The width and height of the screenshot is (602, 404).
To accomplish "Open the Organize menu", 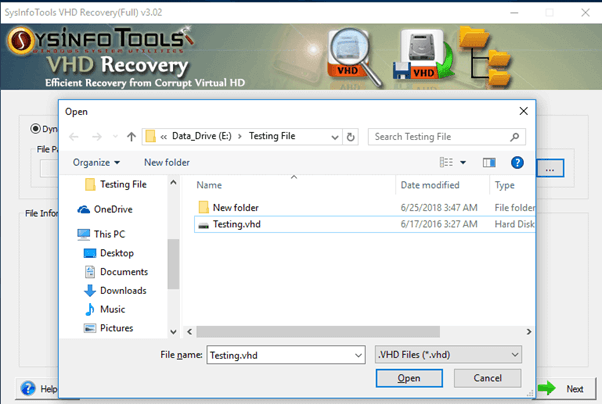I will [96, 163].
